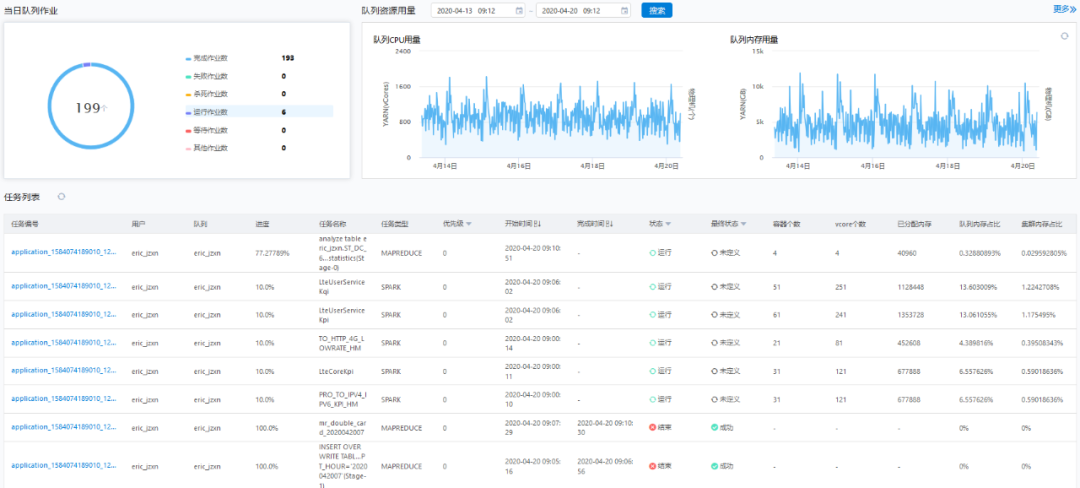Viewport: 1080px width, 488px height.
Task: Click 运行 status icon in LteCoreKpi row
Action: [x=652, y=371]
